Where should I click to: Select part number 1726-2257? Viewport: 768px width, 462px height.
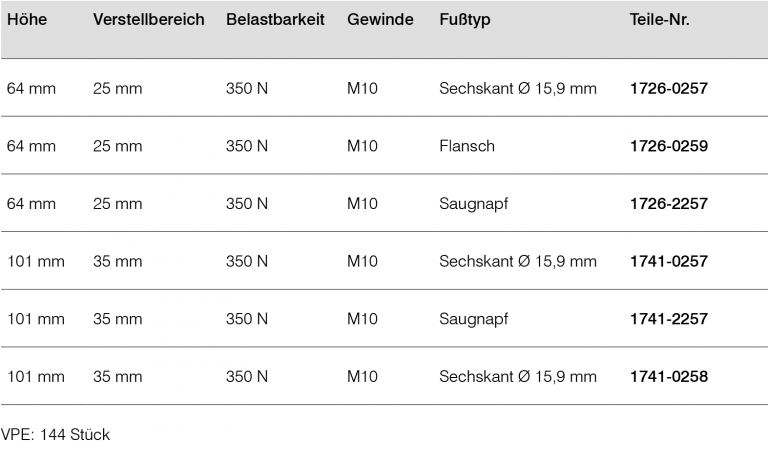669,204
